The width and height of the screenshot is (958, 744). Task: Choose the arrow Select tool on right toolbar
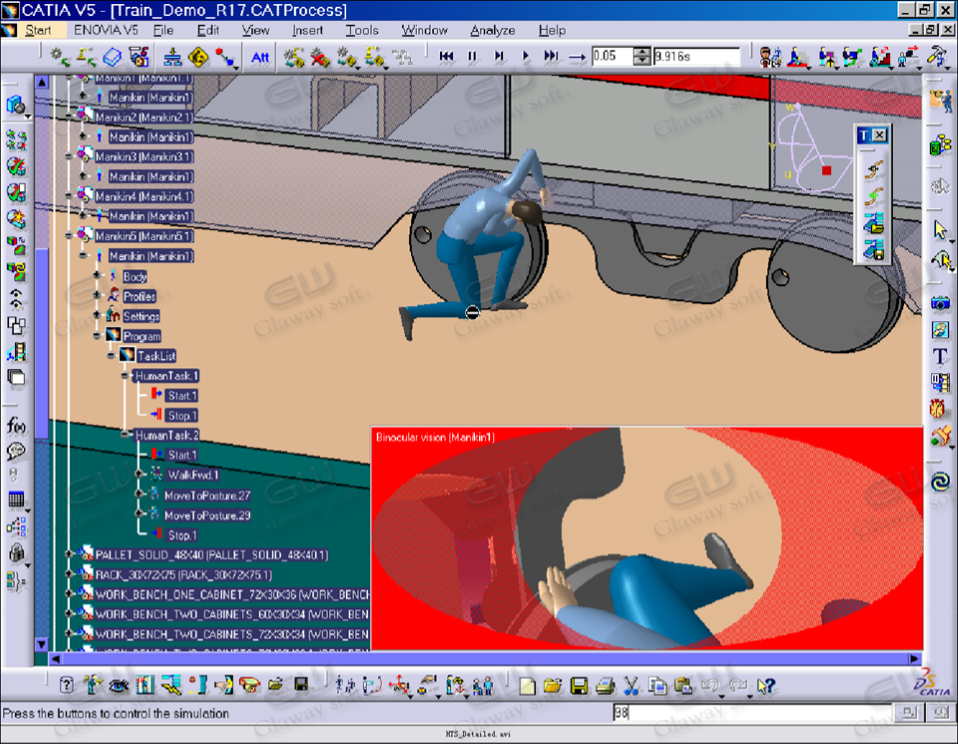tap(940, 230)
